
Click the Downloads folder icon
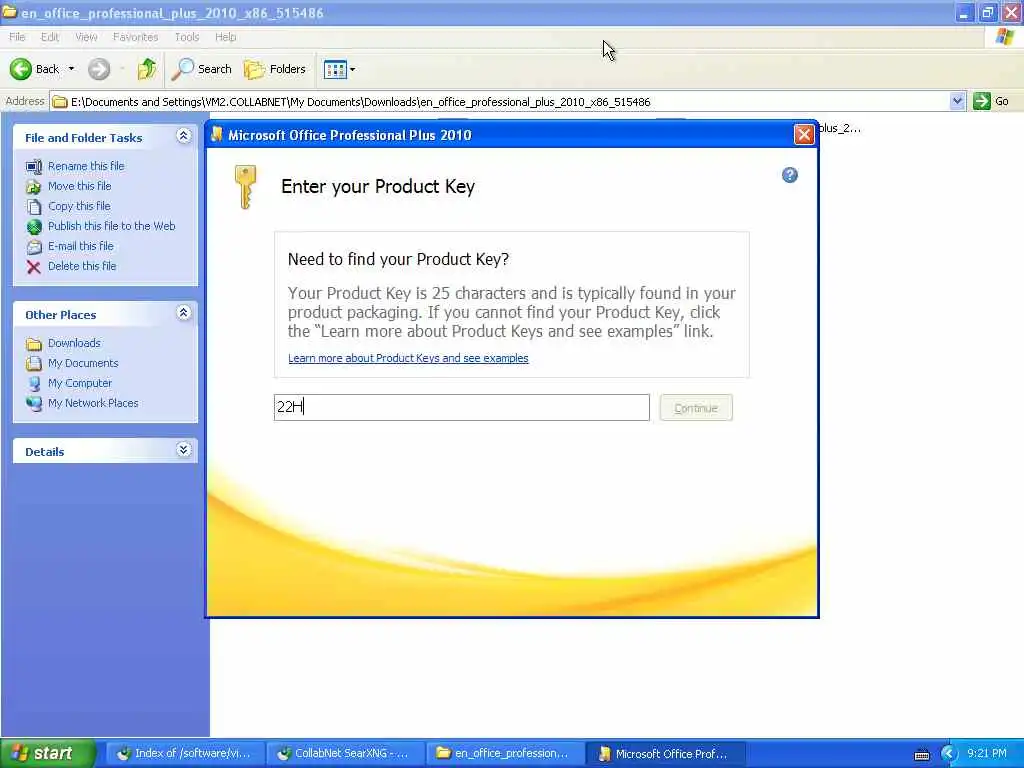(x=34, y=344)
